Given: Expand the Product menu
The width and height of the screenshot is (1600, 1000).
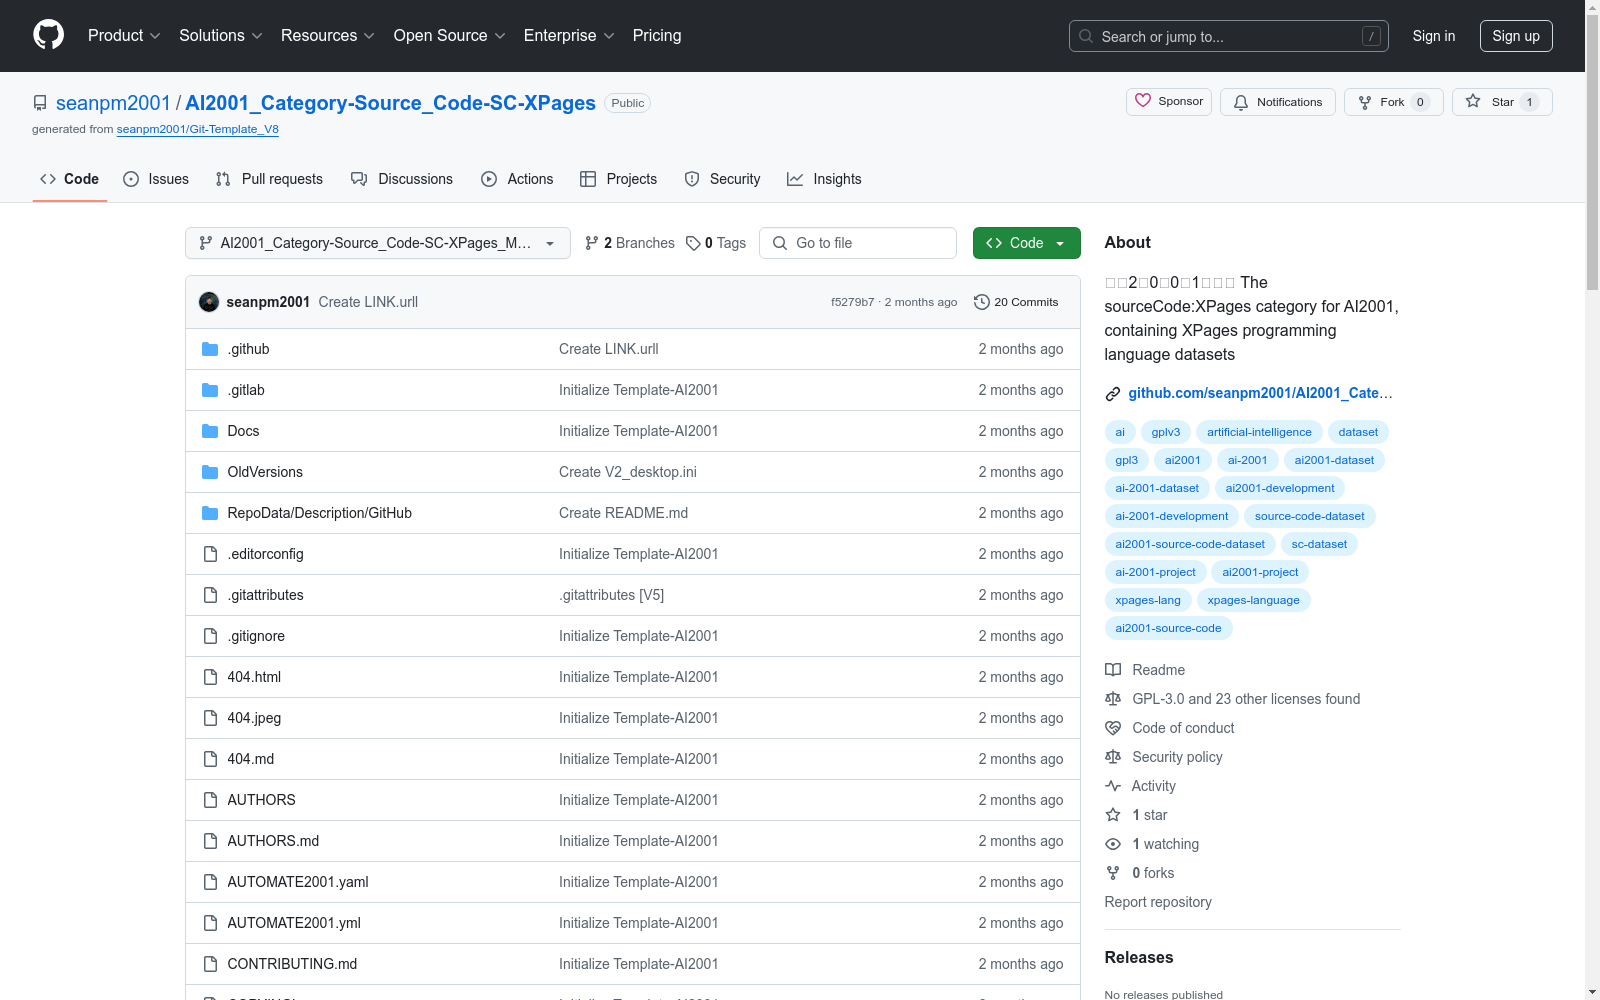Looking at the screenshot, I should [x=124, y=36].
